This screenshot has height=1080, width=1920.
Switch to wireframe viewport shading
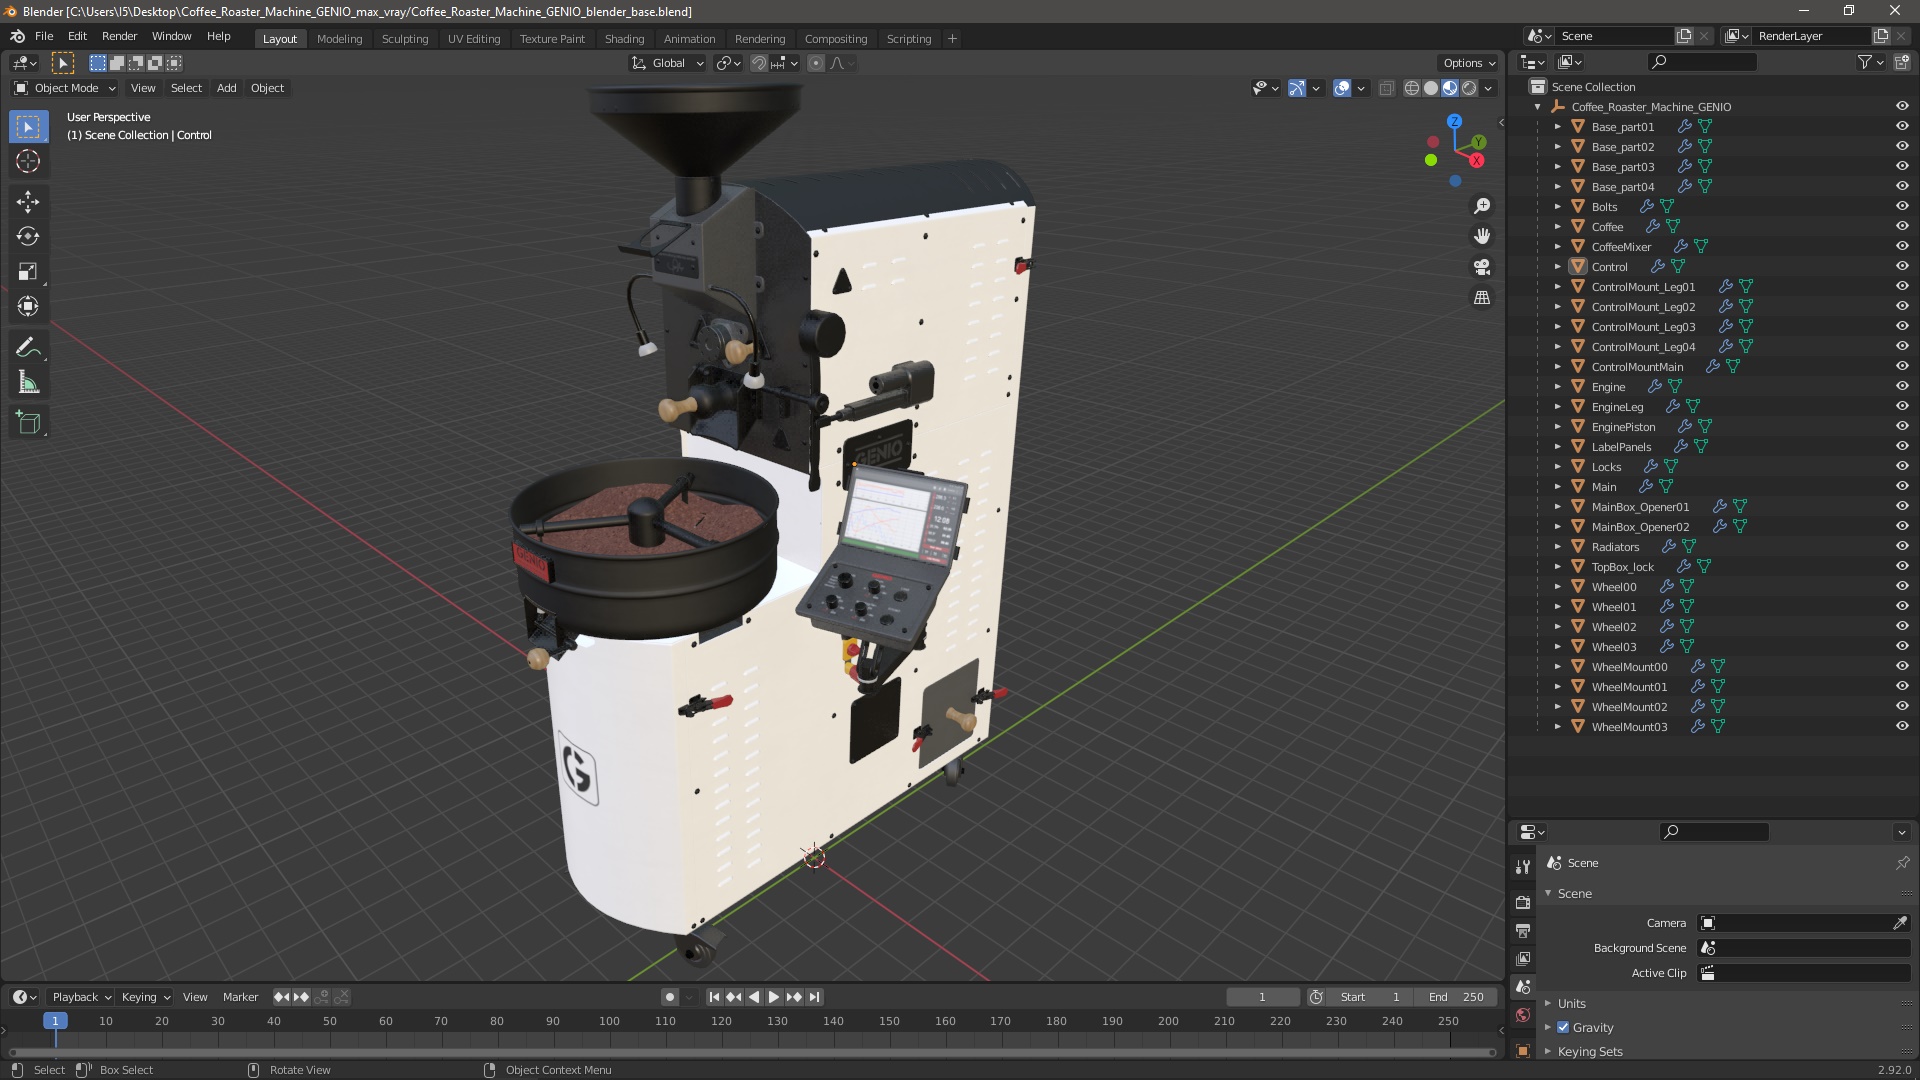pyautogui.click(x=1412, y=88)
